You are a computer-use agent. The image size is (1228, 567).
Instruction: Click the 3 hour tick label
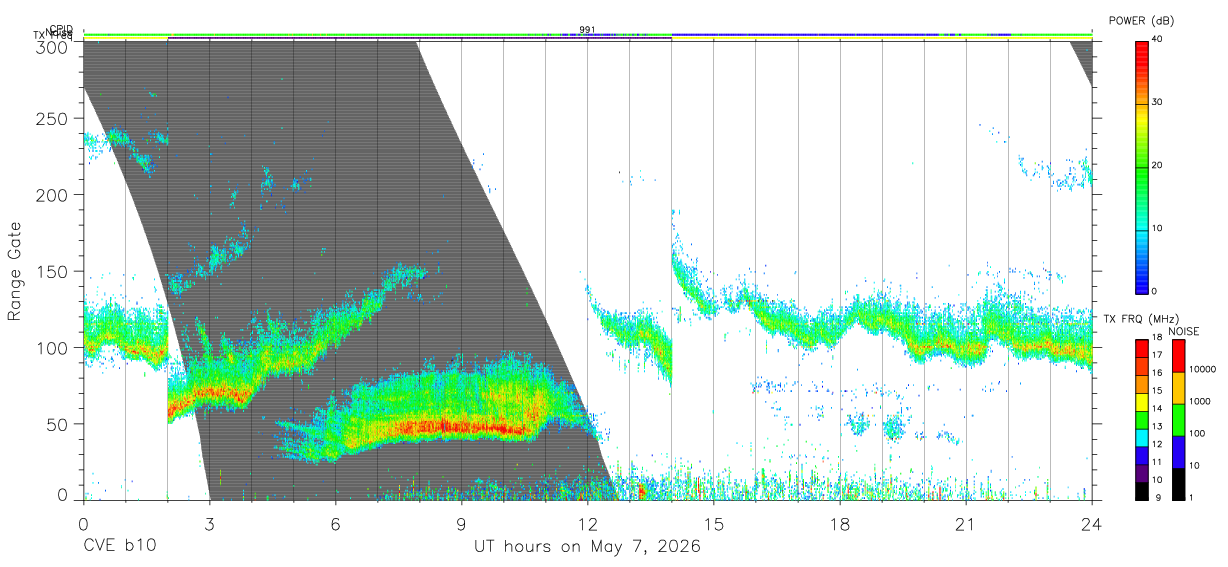click(x=209, y=524)
